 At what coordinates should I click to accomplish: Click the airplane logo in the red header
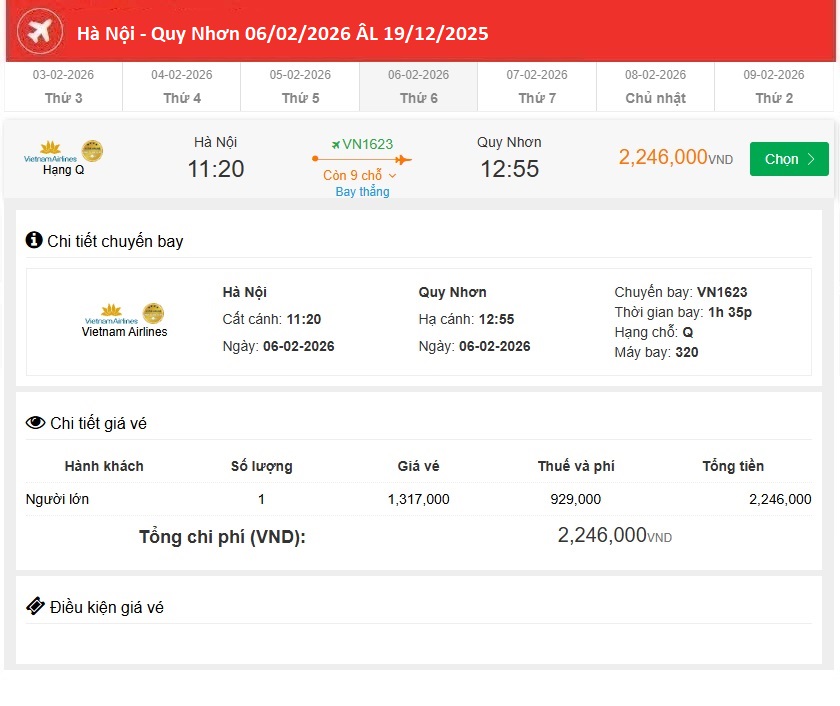(41, 33)
